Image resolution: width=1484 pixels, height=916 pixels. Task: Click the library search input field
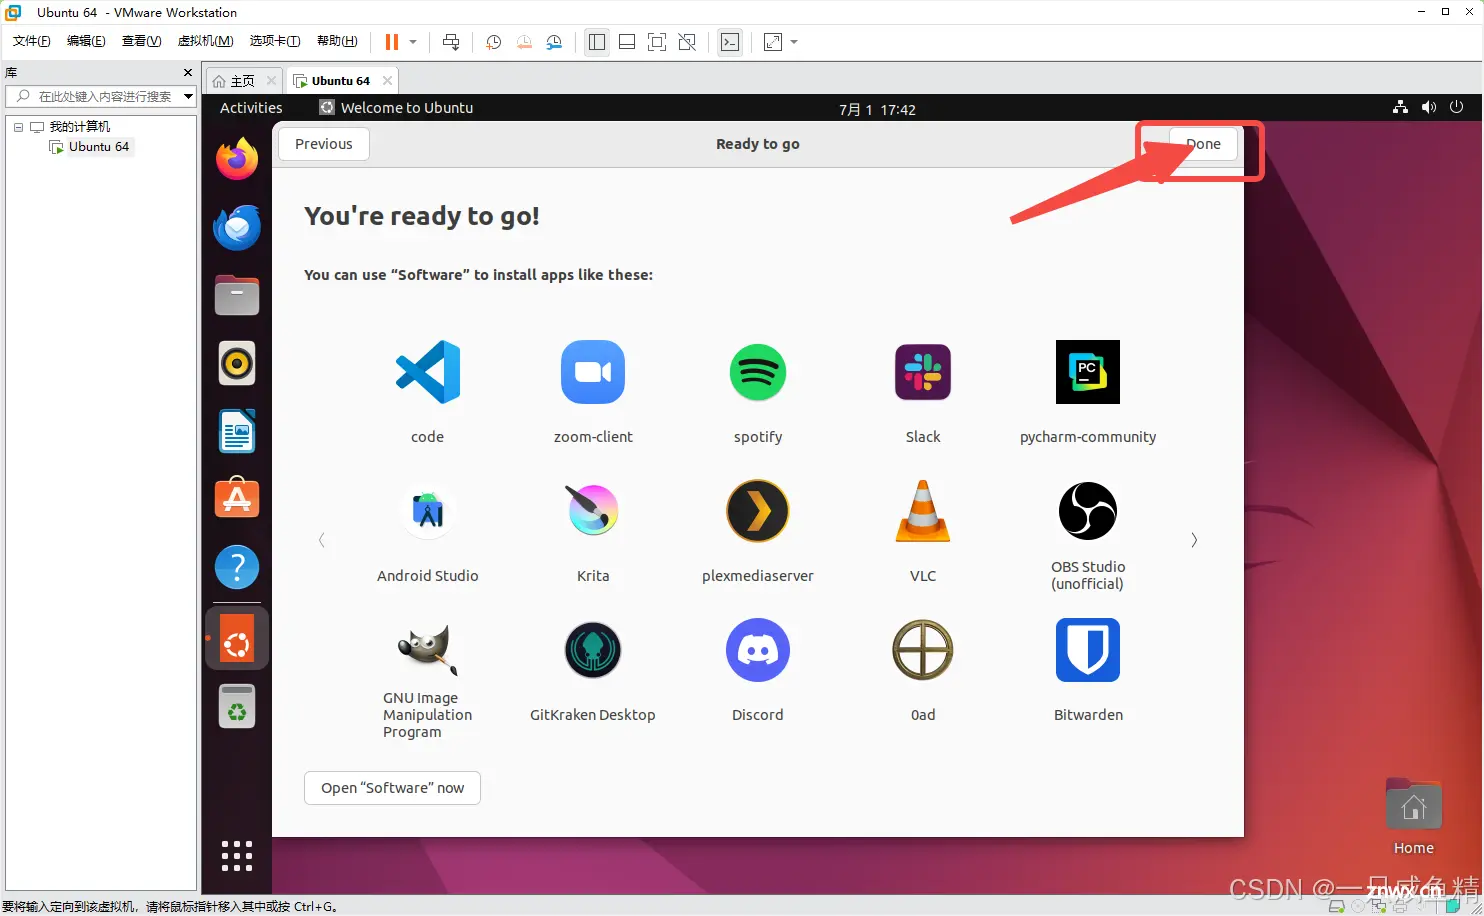pos(100,96)
